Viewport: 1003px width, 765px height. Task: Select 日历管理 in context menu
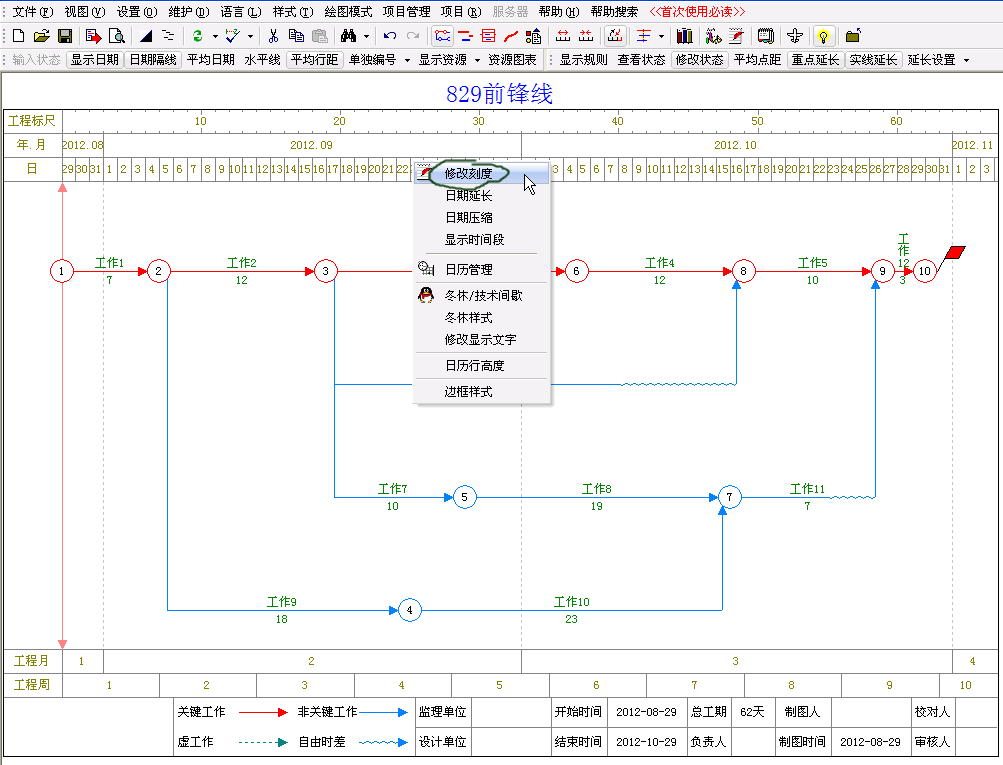[481, 269]
